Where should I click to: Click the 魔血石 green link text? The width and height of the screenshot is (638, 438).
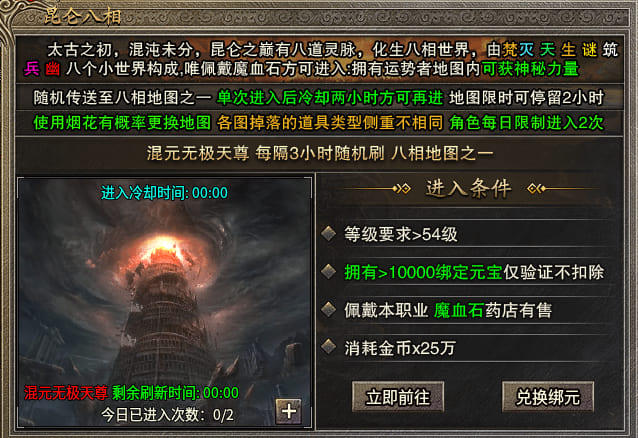(459, 311)
